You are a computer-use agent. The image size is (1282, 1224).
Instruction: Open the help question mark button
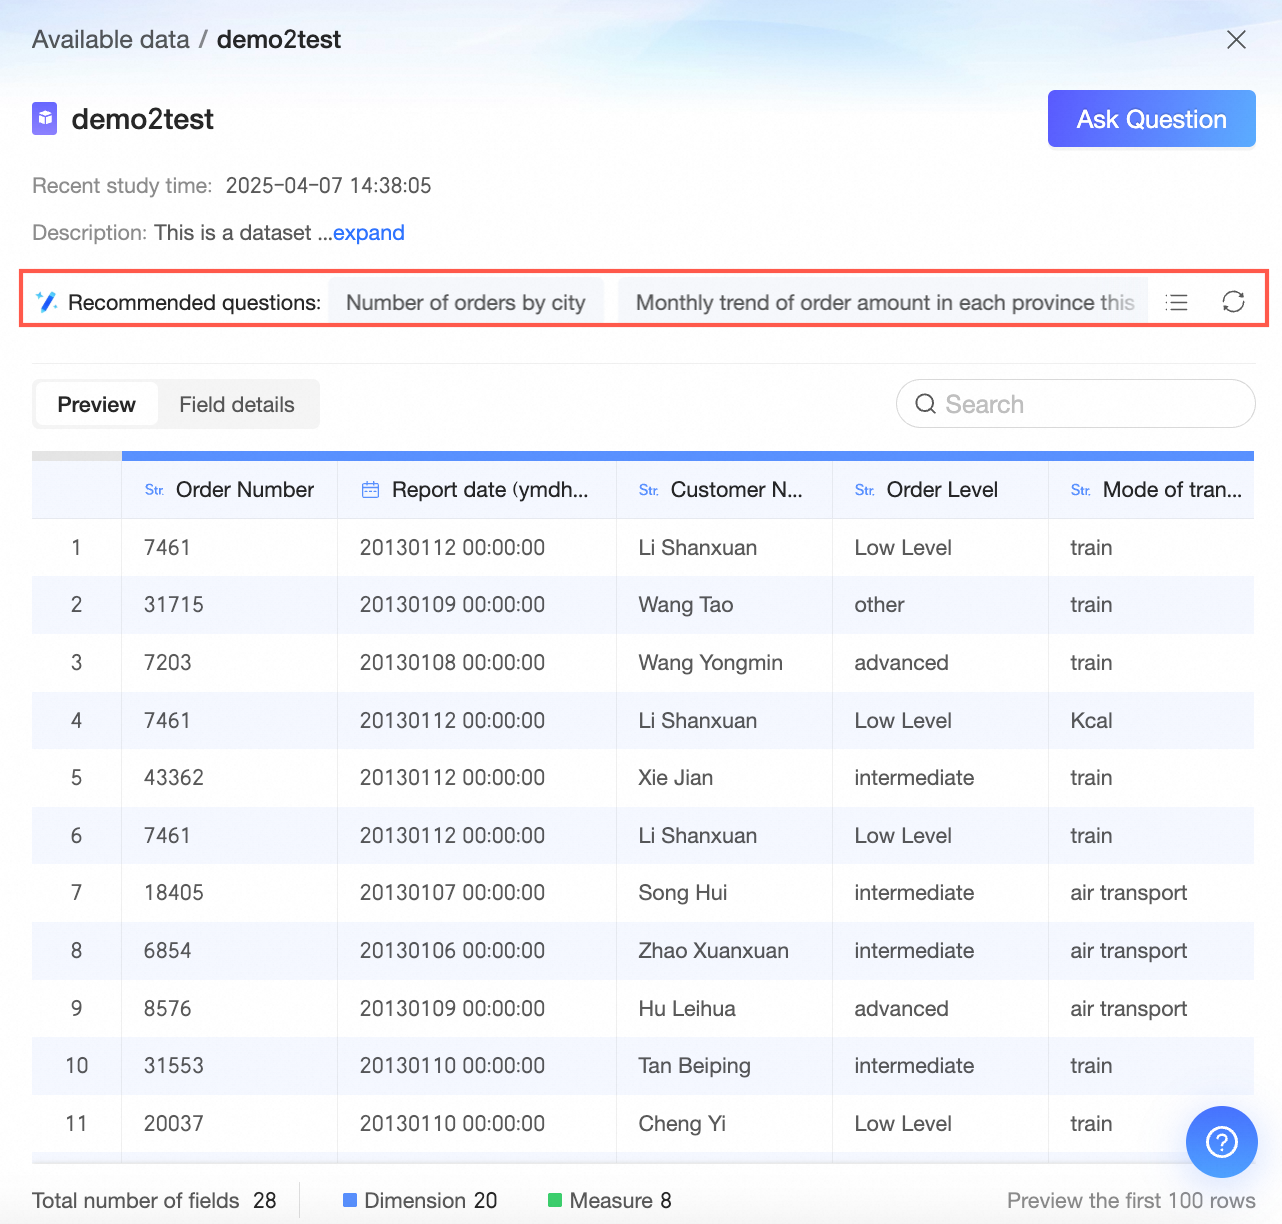[1222, 1142]
